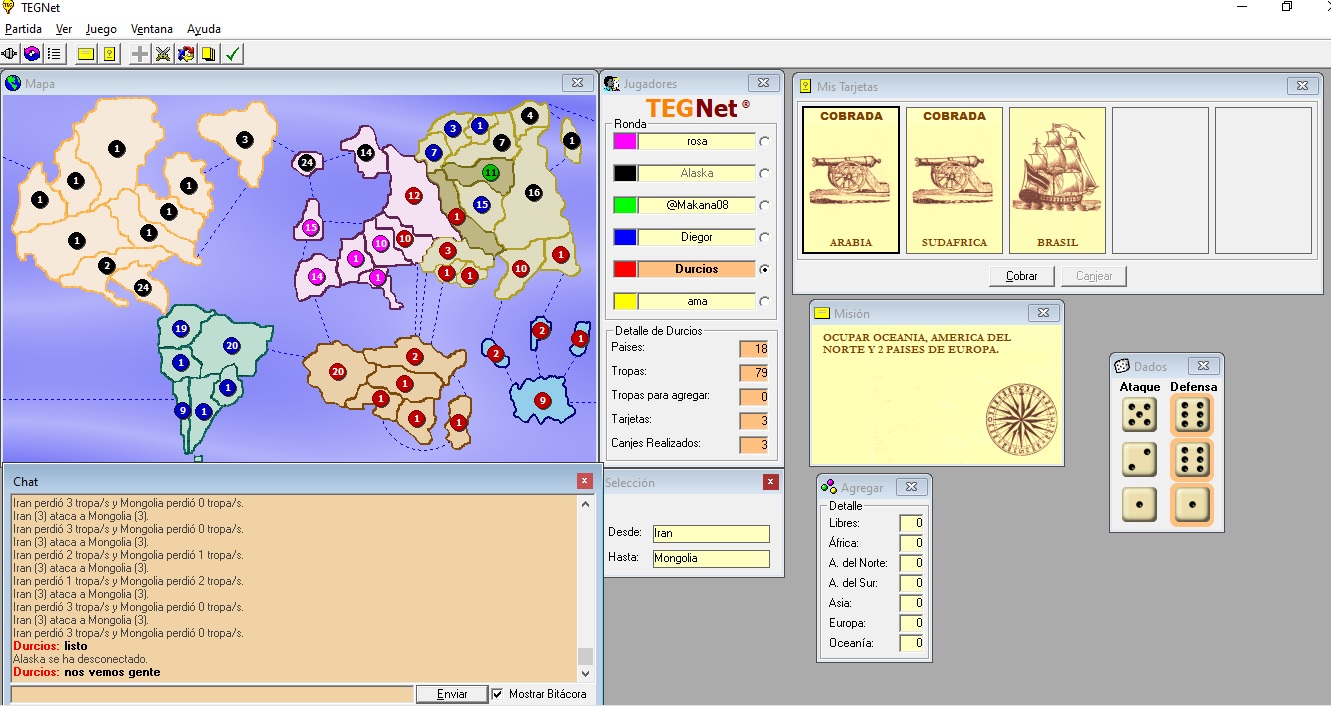Click the Canjear button

coord(1094,276)
